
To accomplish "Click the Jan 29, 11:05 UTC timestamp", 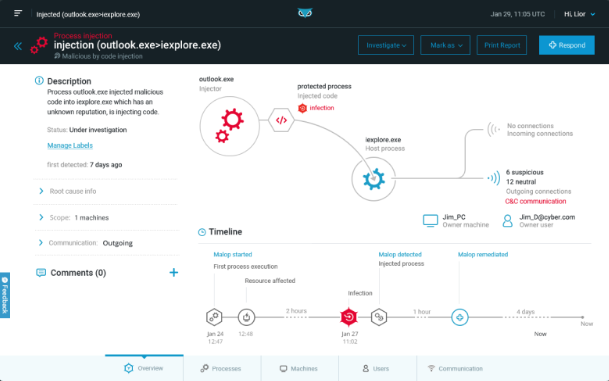I will (x=518, y=14).
